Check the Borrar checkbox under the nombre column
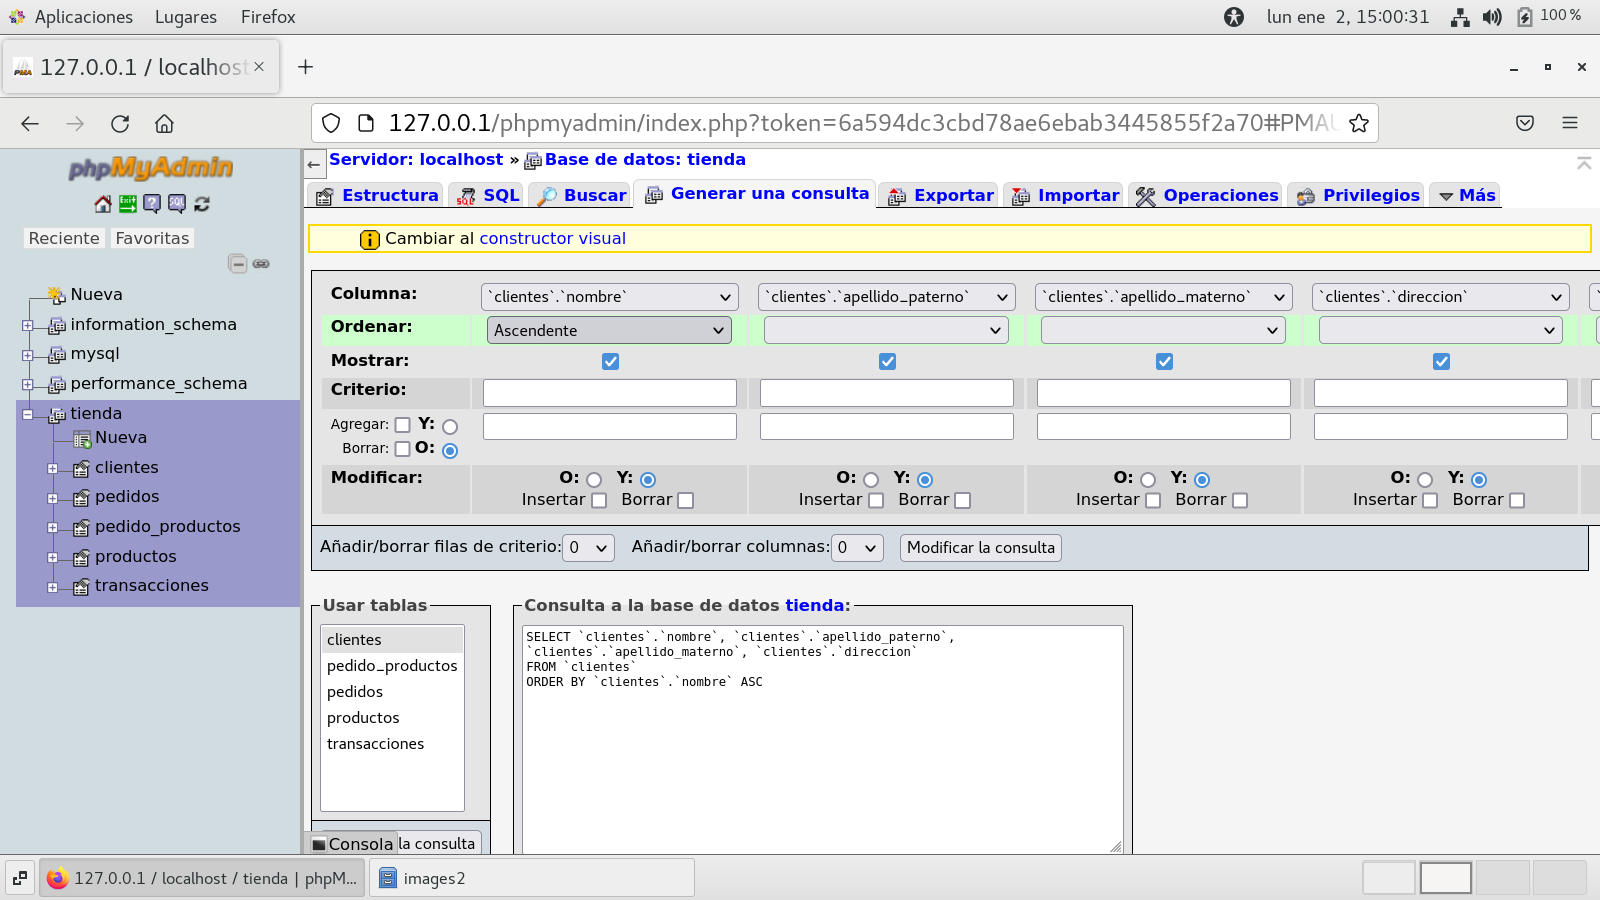The width and height of the screenshot is (1600, 900). [x=685, y=500]
